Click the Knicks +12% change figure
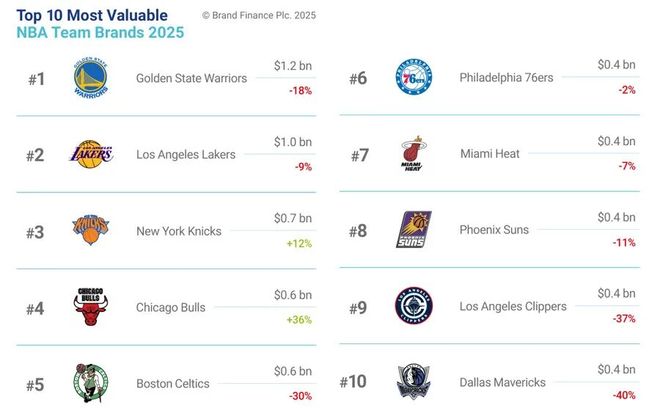 pos(297,243)
